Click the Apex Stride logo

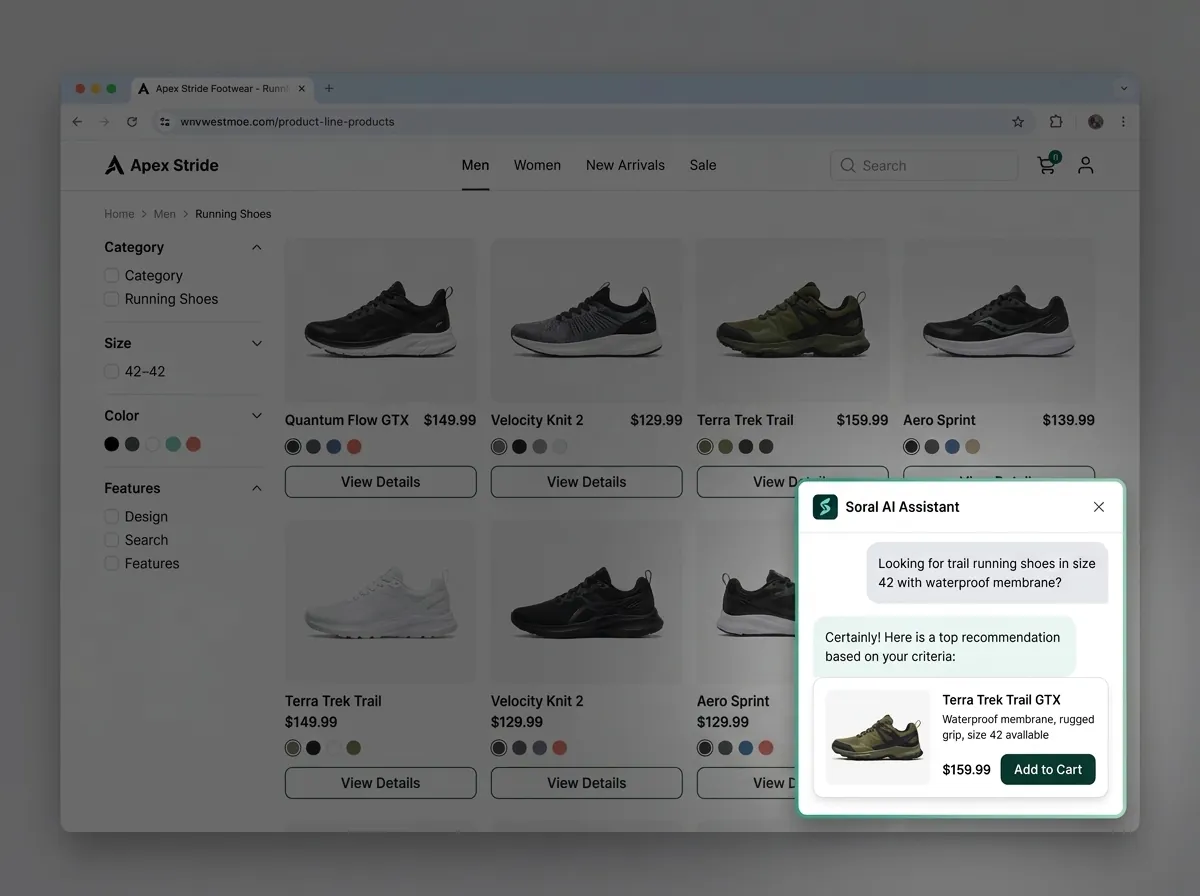tap(161, 165)
